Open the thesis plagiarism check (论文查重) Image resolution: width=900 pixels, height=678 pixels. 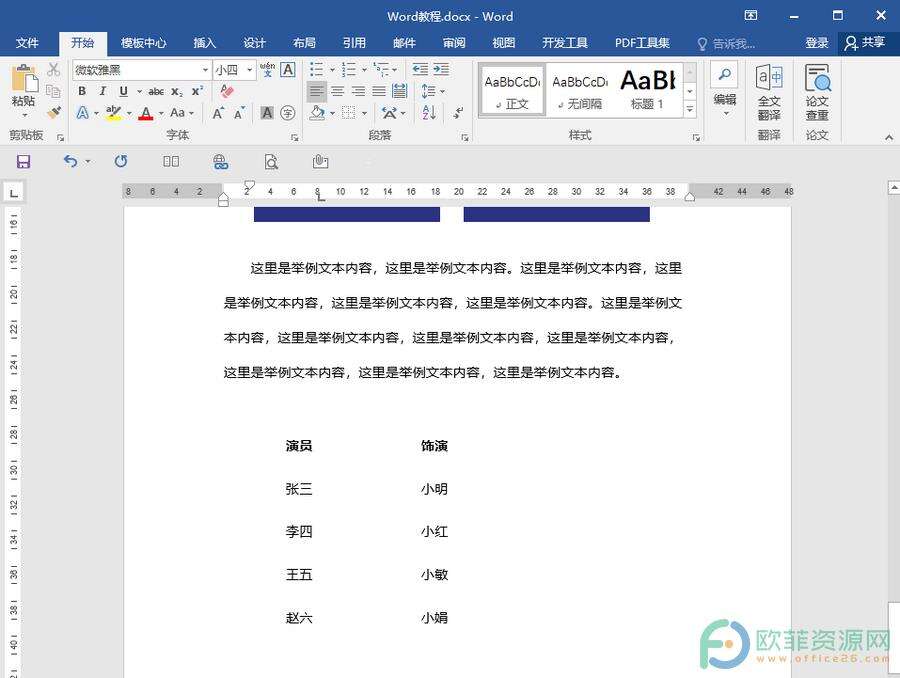point(817,92)
